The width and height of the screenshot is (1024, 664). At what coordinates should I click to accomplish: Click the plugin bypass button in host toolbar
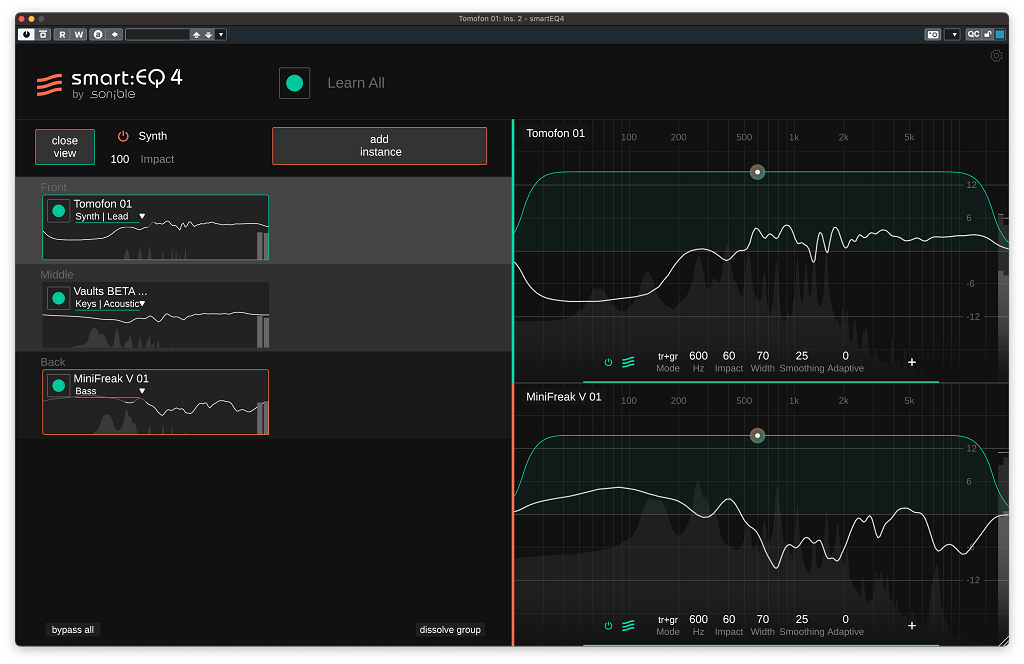pyautogui.click(x=43, y=35)
